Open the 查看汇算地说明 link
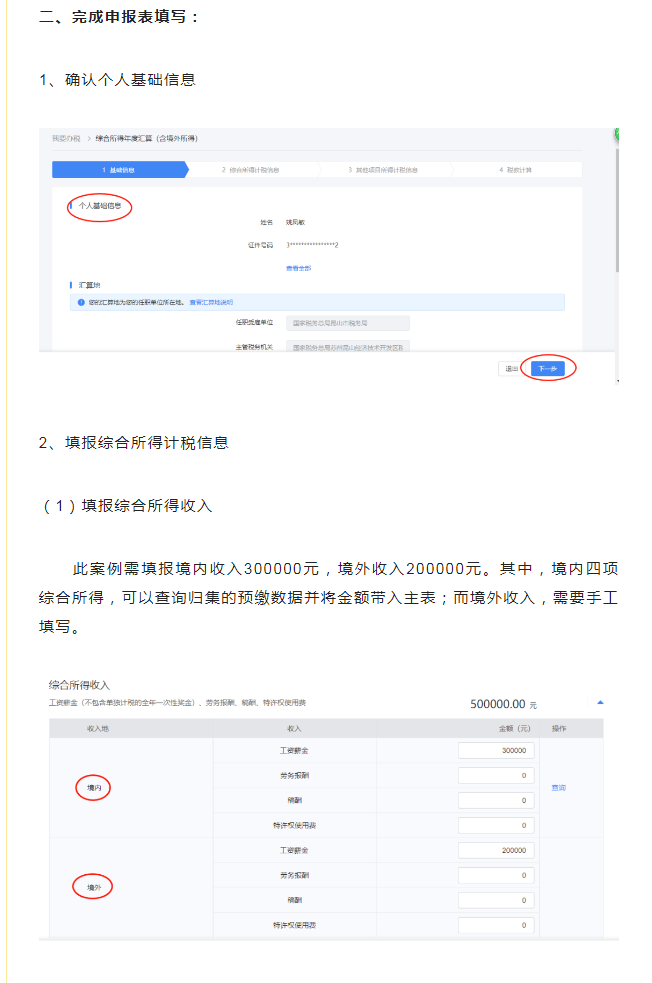The height and width of the screenshot is (983, 652). (x=211, y=302)
